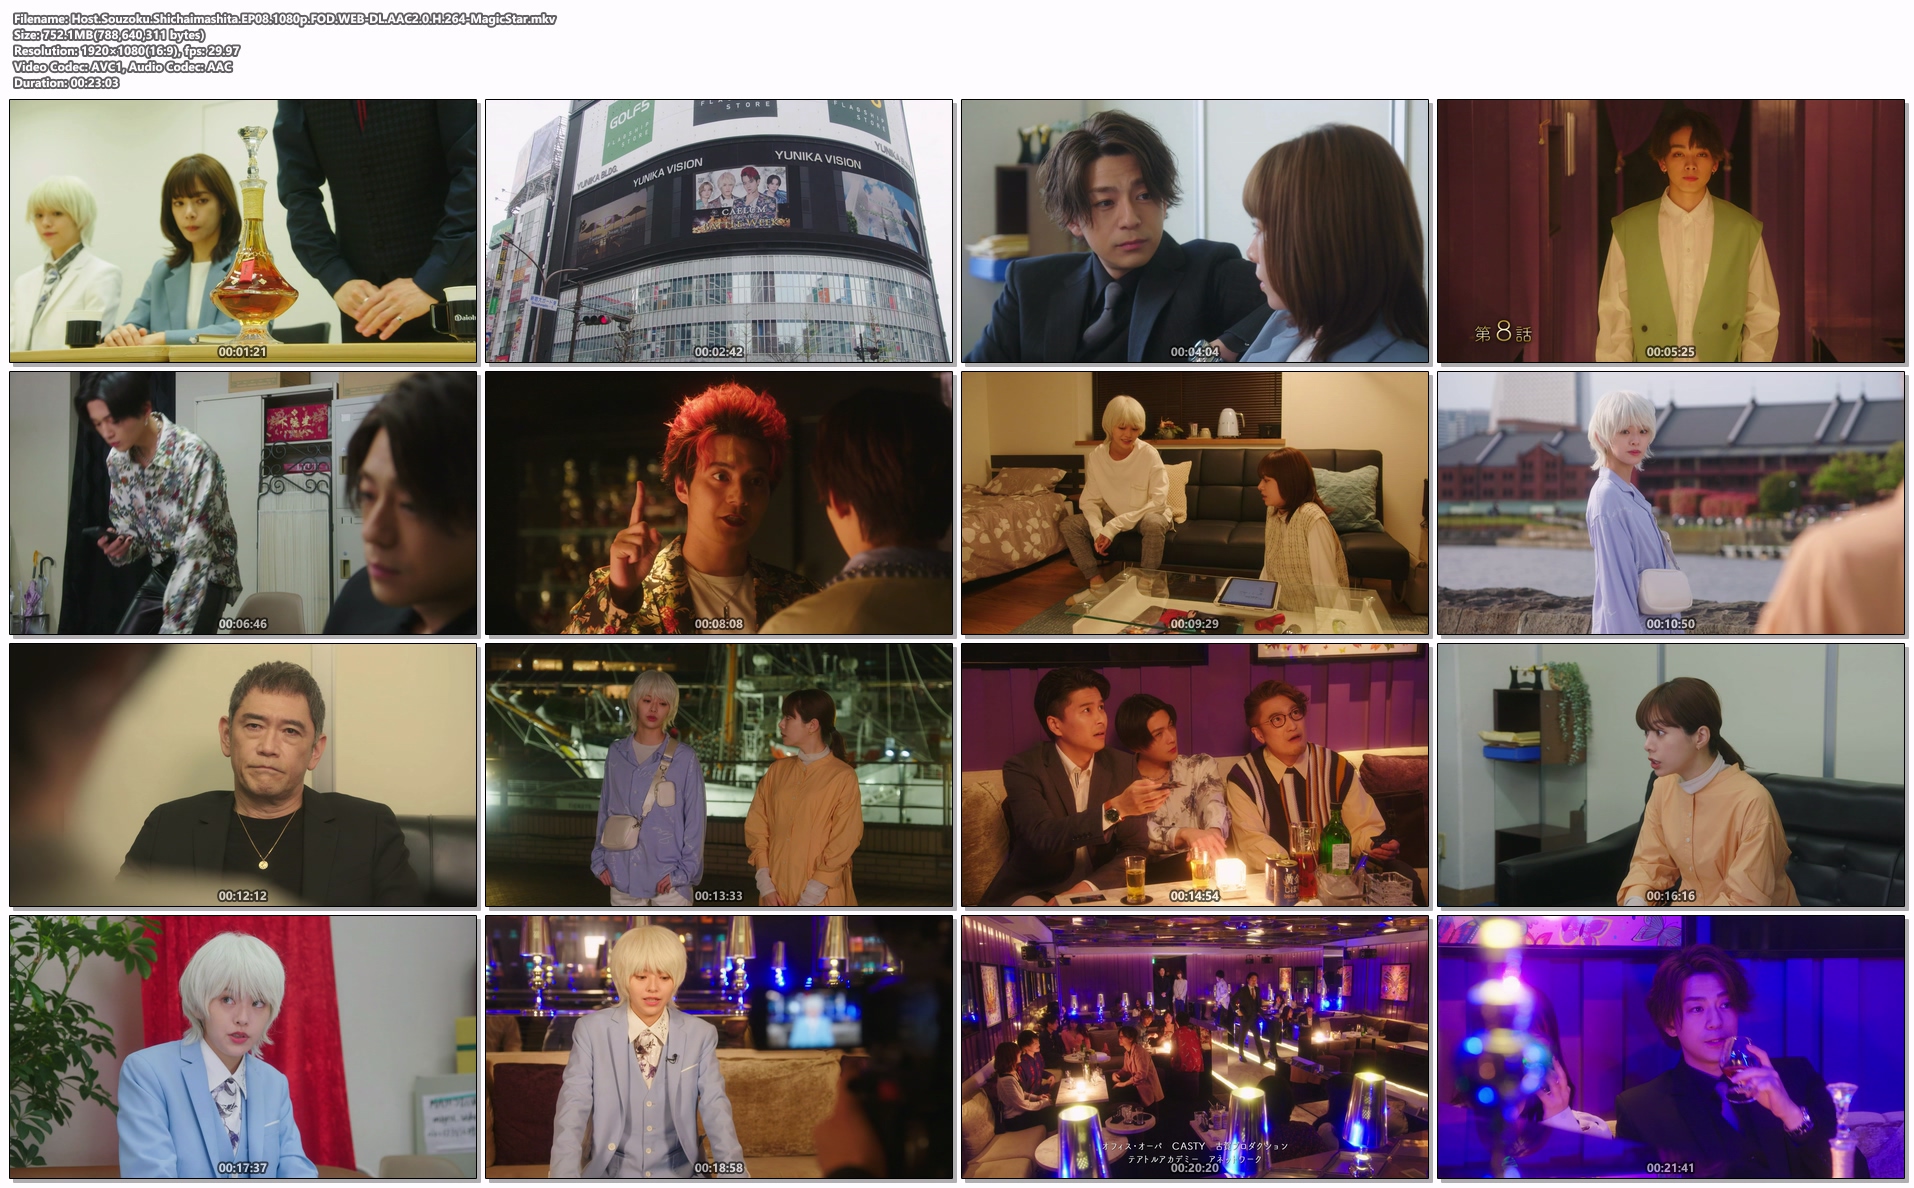Click the thumbnail timestamped 00:01:21
Screen dimensions: 1914x1188
pos(243,231)
